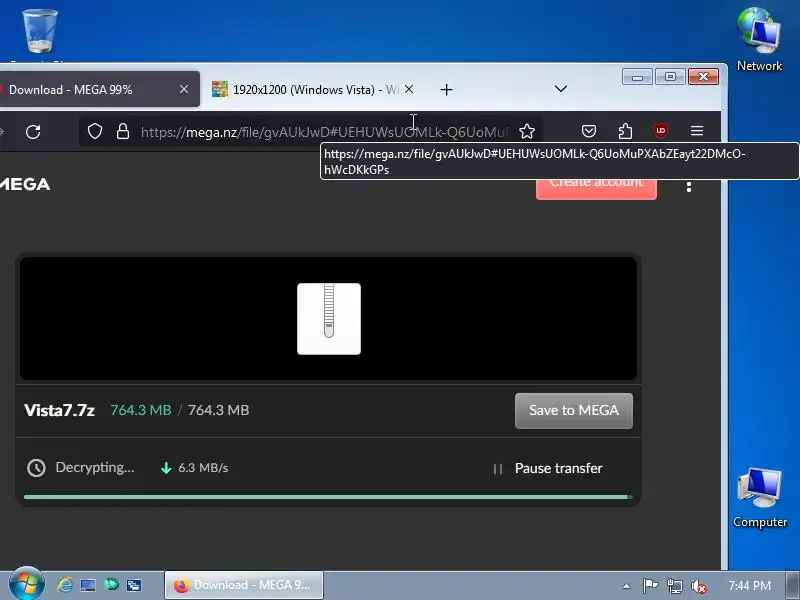The width and height of the screenshot is (800, 600).
Task: Minimize the Firefox window
Action: pos(637,77)
